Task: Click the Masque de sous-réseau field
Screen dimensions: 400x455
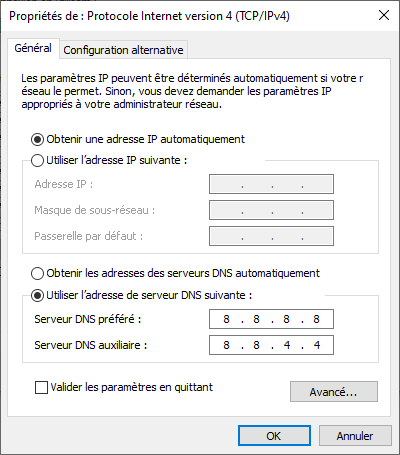Action: coord(271,210)
